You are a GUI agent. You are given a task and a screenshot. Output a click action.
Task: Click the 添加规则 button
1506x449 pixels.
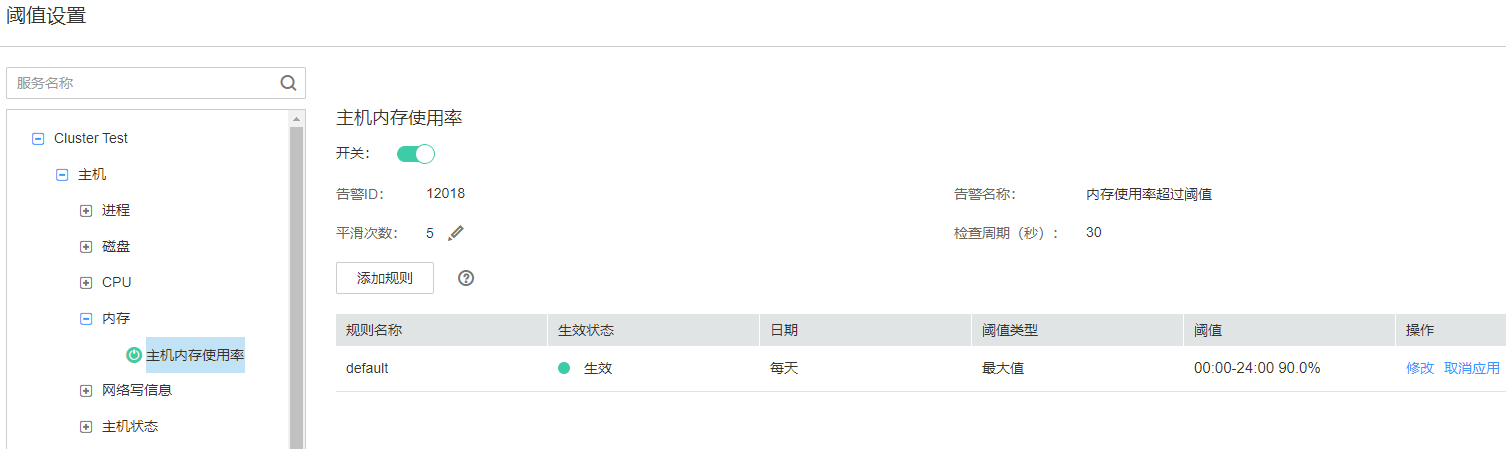pos(385,278)
